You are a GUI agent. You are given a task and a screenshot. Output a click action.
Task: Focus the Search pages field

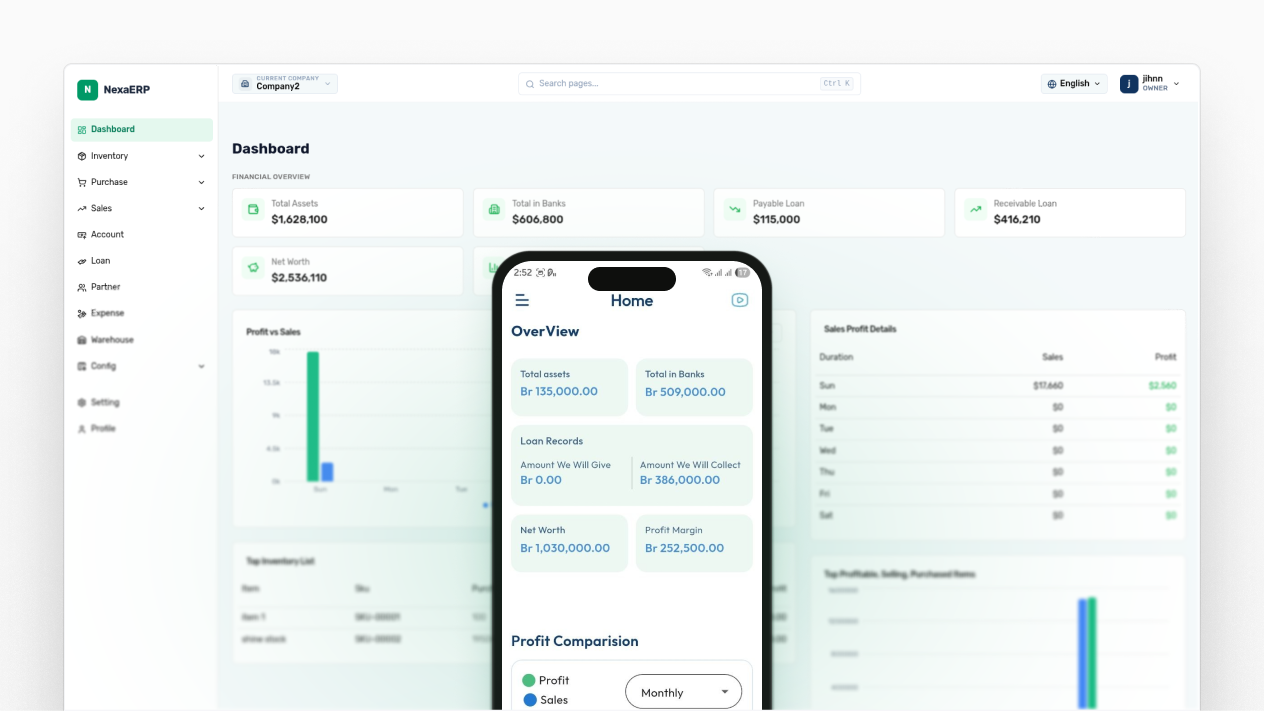coord(689,84)
